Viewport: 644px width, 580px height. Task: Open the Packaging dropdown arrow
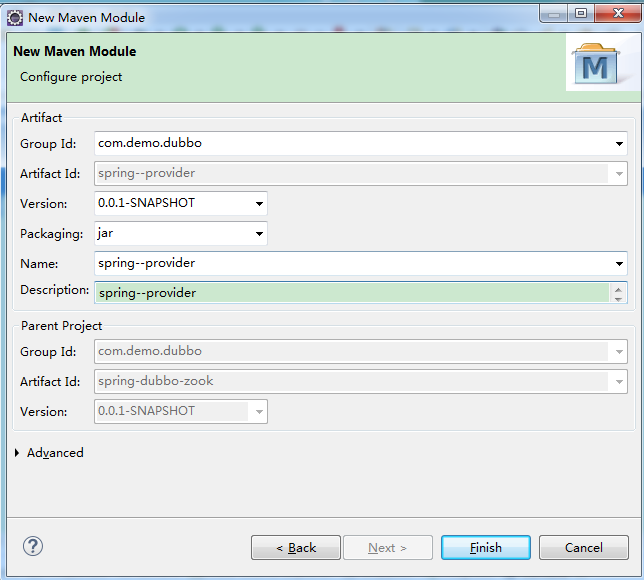tap(259, 234)
